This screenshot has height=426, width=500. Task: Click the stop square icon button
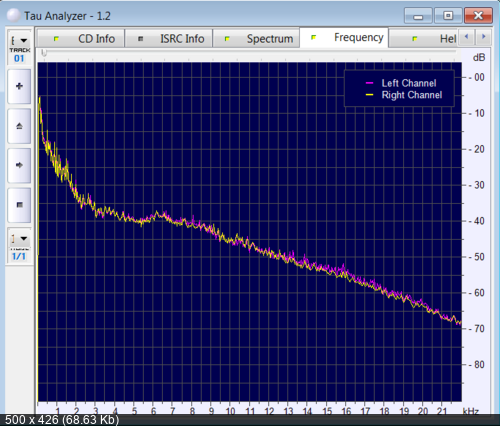tap(19, 205)
